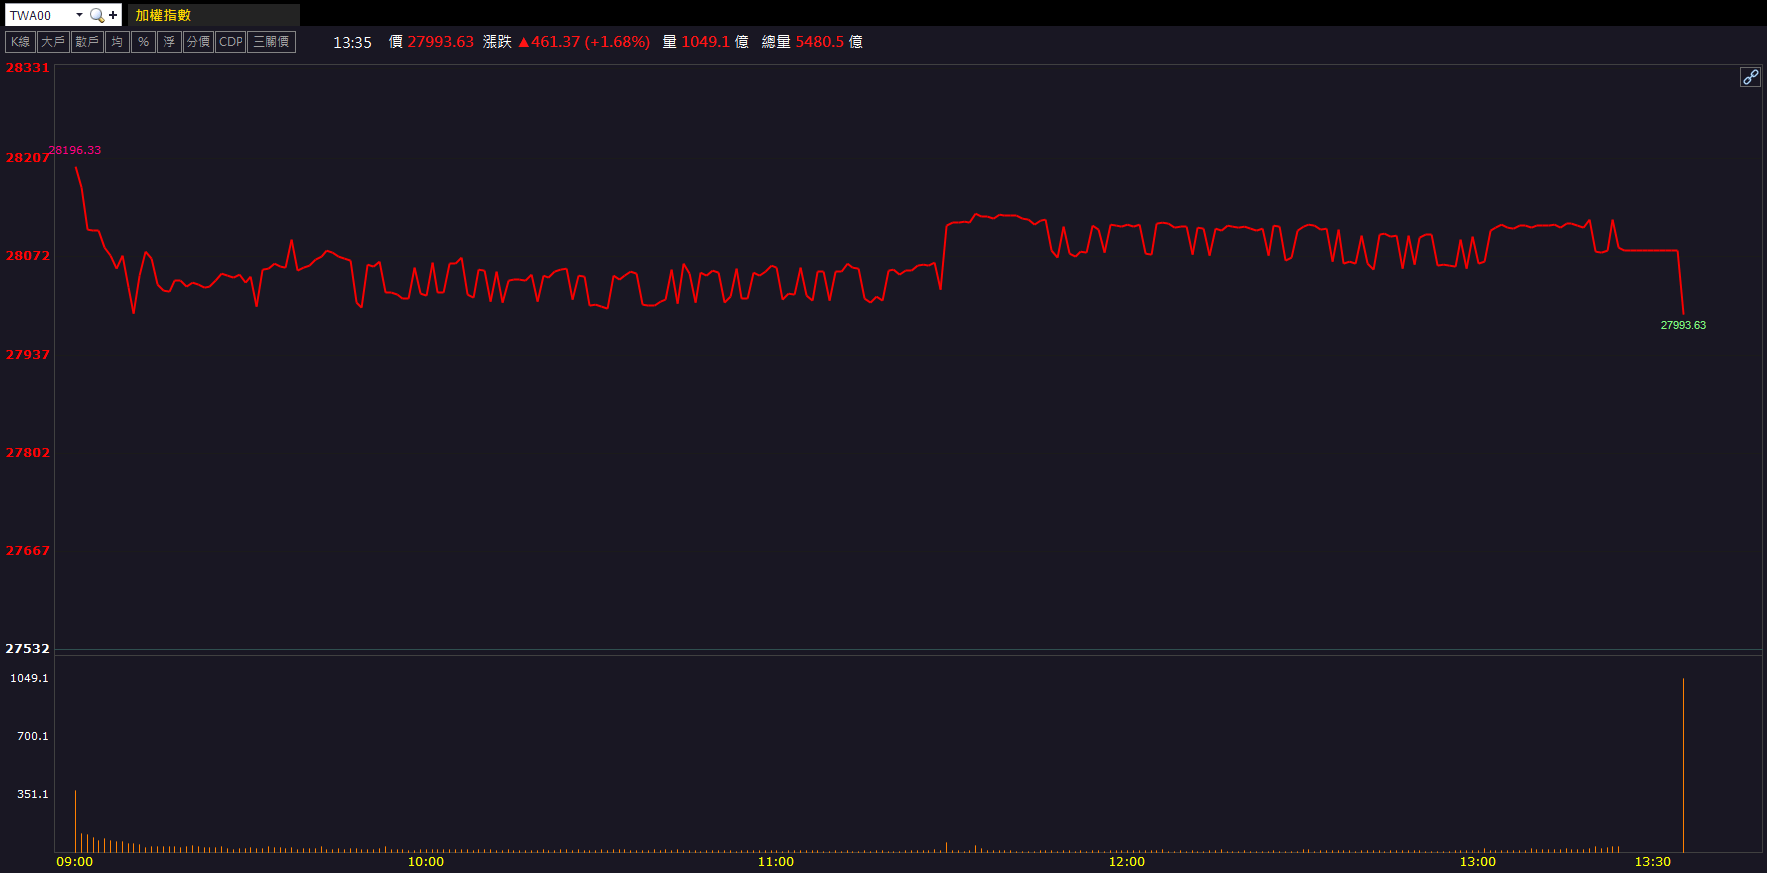Show CDP indicator lines

(x=231, y=42)
